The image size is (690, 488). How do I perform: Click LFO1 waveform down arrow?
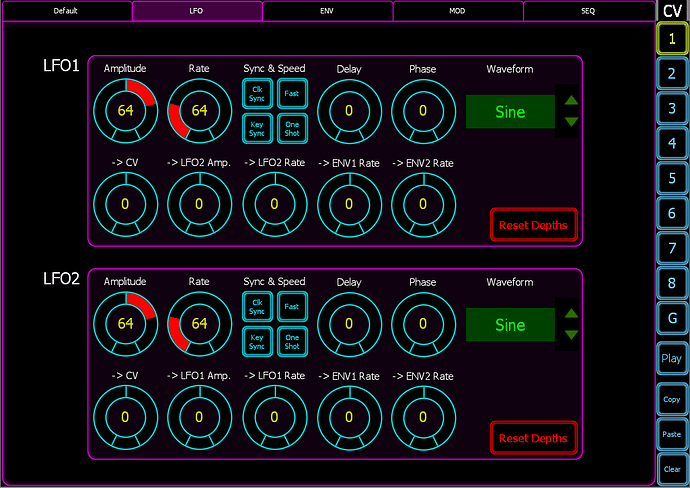[x=571, y=121]
